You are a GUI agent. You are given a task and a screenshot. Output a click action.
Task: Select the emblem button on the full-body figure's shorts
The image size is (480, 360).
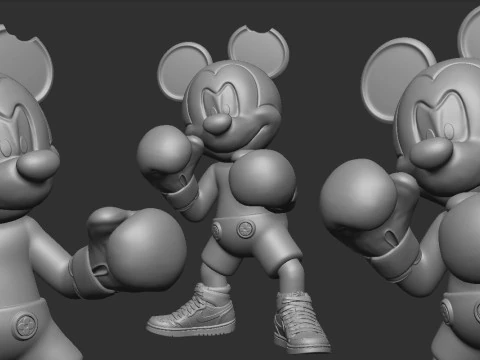coord(246,229)
